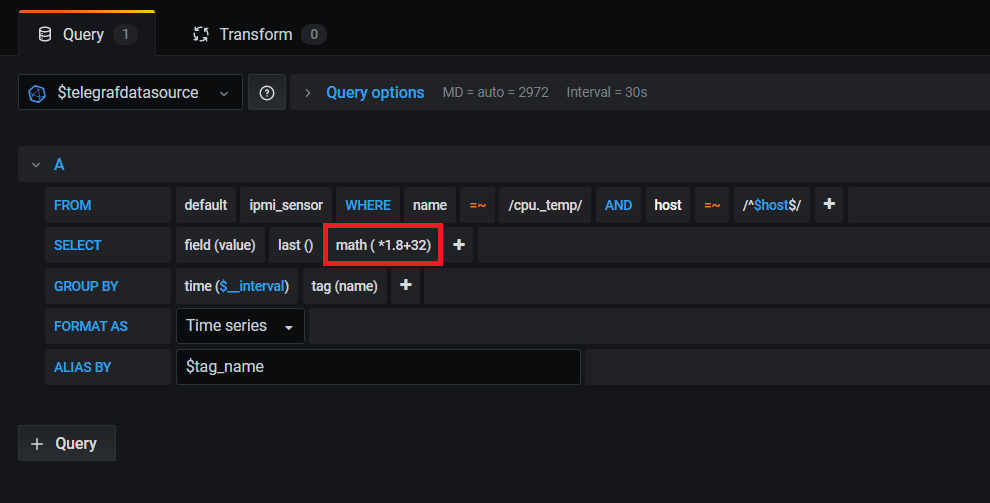Viewport: 990px width, 503px height.
Task: Click the AND condition segment
Action: click(618, 204)
